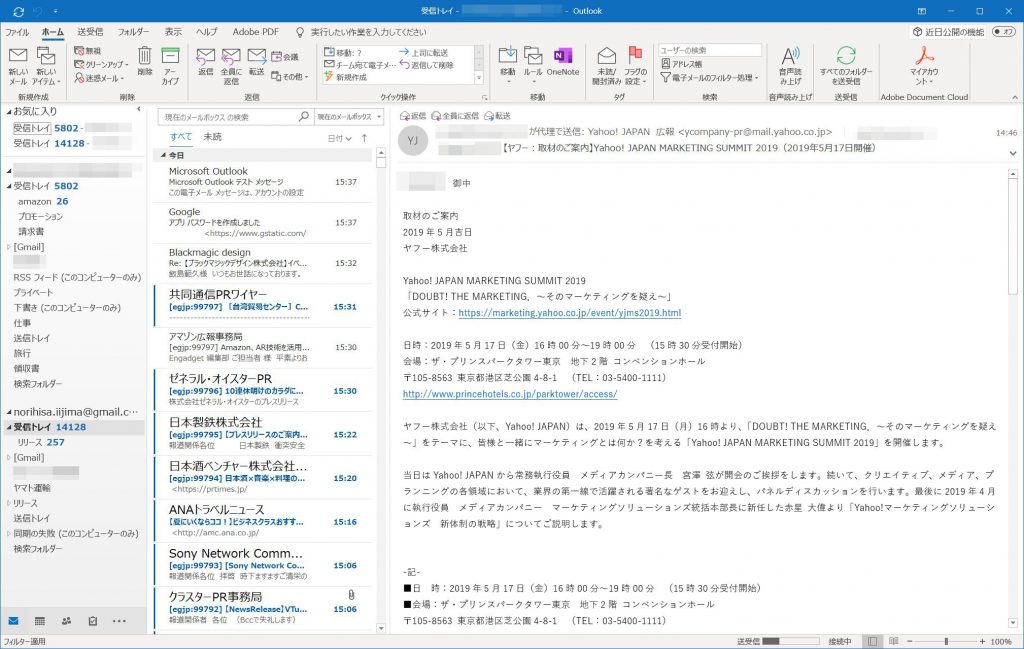Image resolution: width=1024 pixels, height=649 pixels.
Task: Click the ribbon 全員に返信 icon
Action: [231, 57]
